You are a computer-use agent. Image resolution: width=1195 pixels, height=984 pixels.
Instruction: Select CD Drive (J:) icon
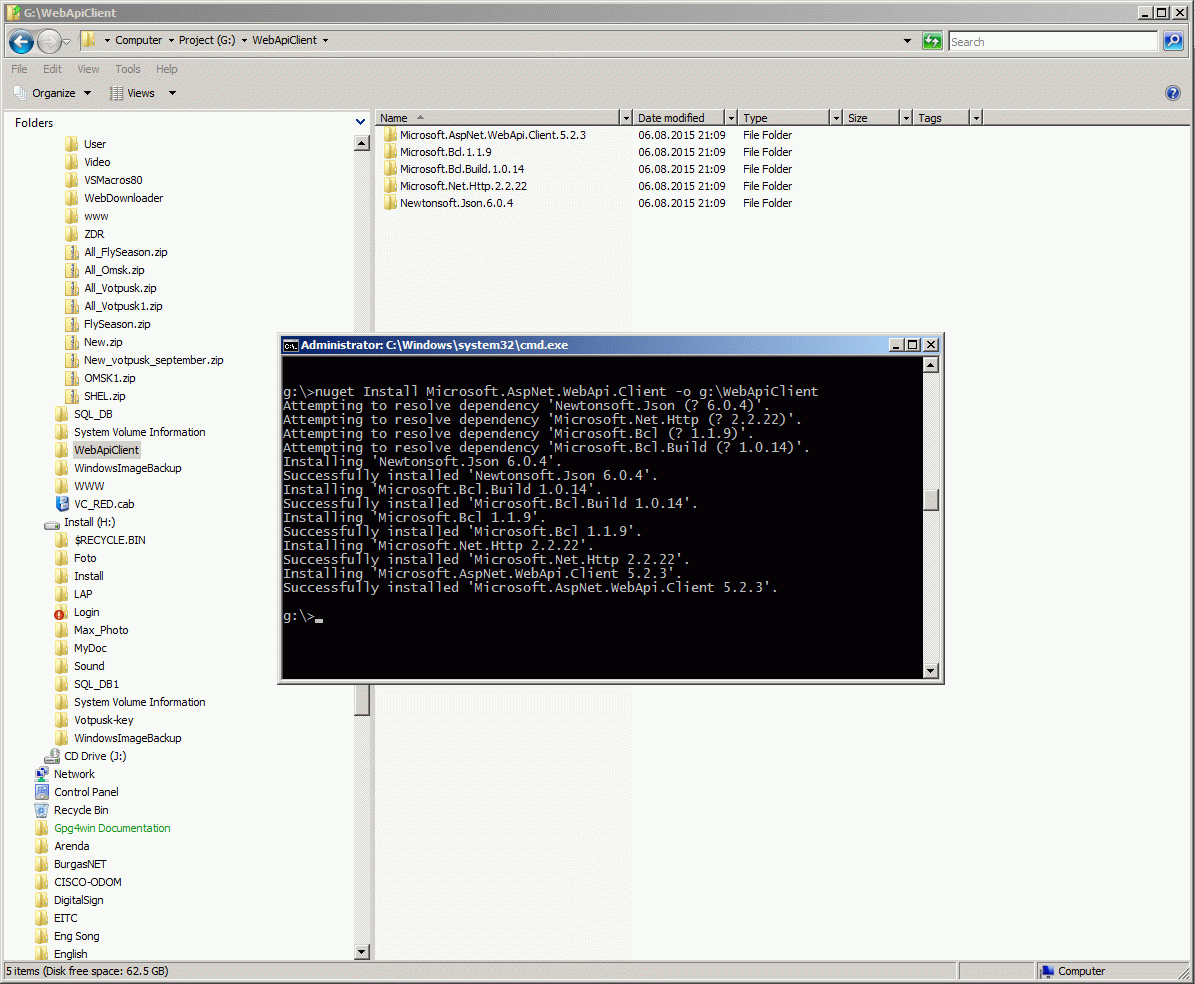(x=52, y=756)
